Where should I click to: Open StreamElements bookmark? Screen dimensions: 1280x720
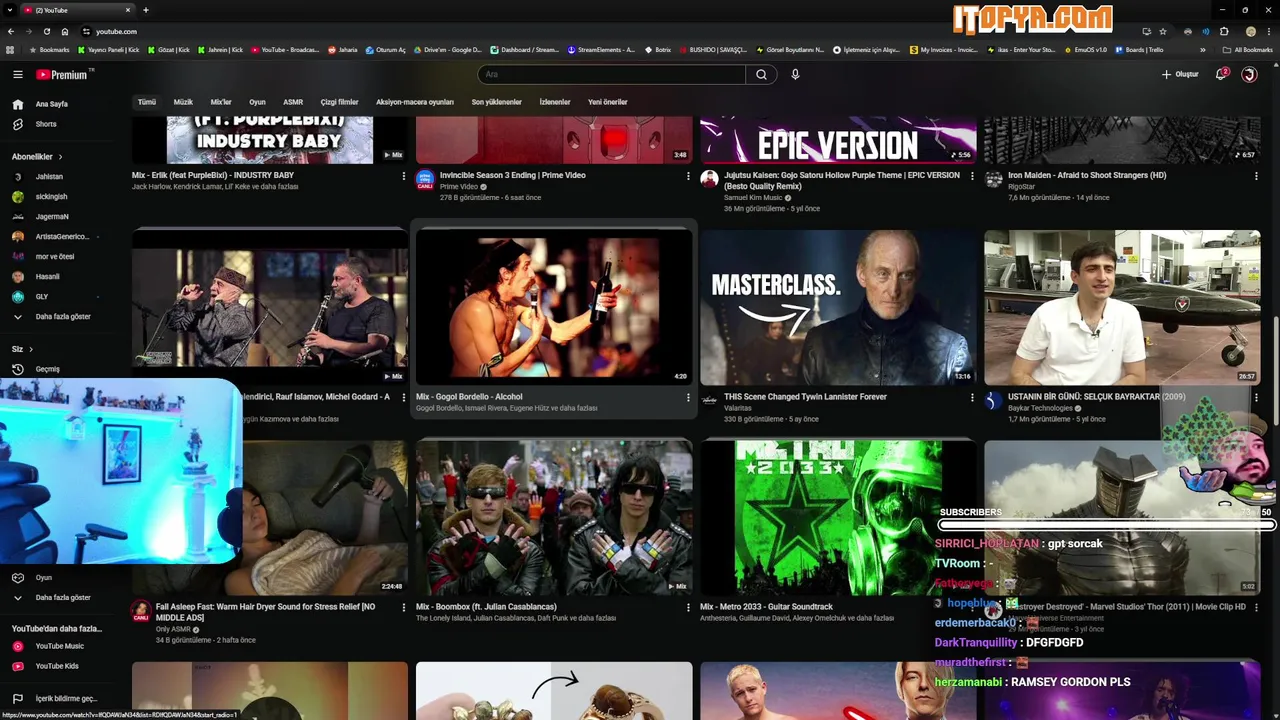pos(601,49)
